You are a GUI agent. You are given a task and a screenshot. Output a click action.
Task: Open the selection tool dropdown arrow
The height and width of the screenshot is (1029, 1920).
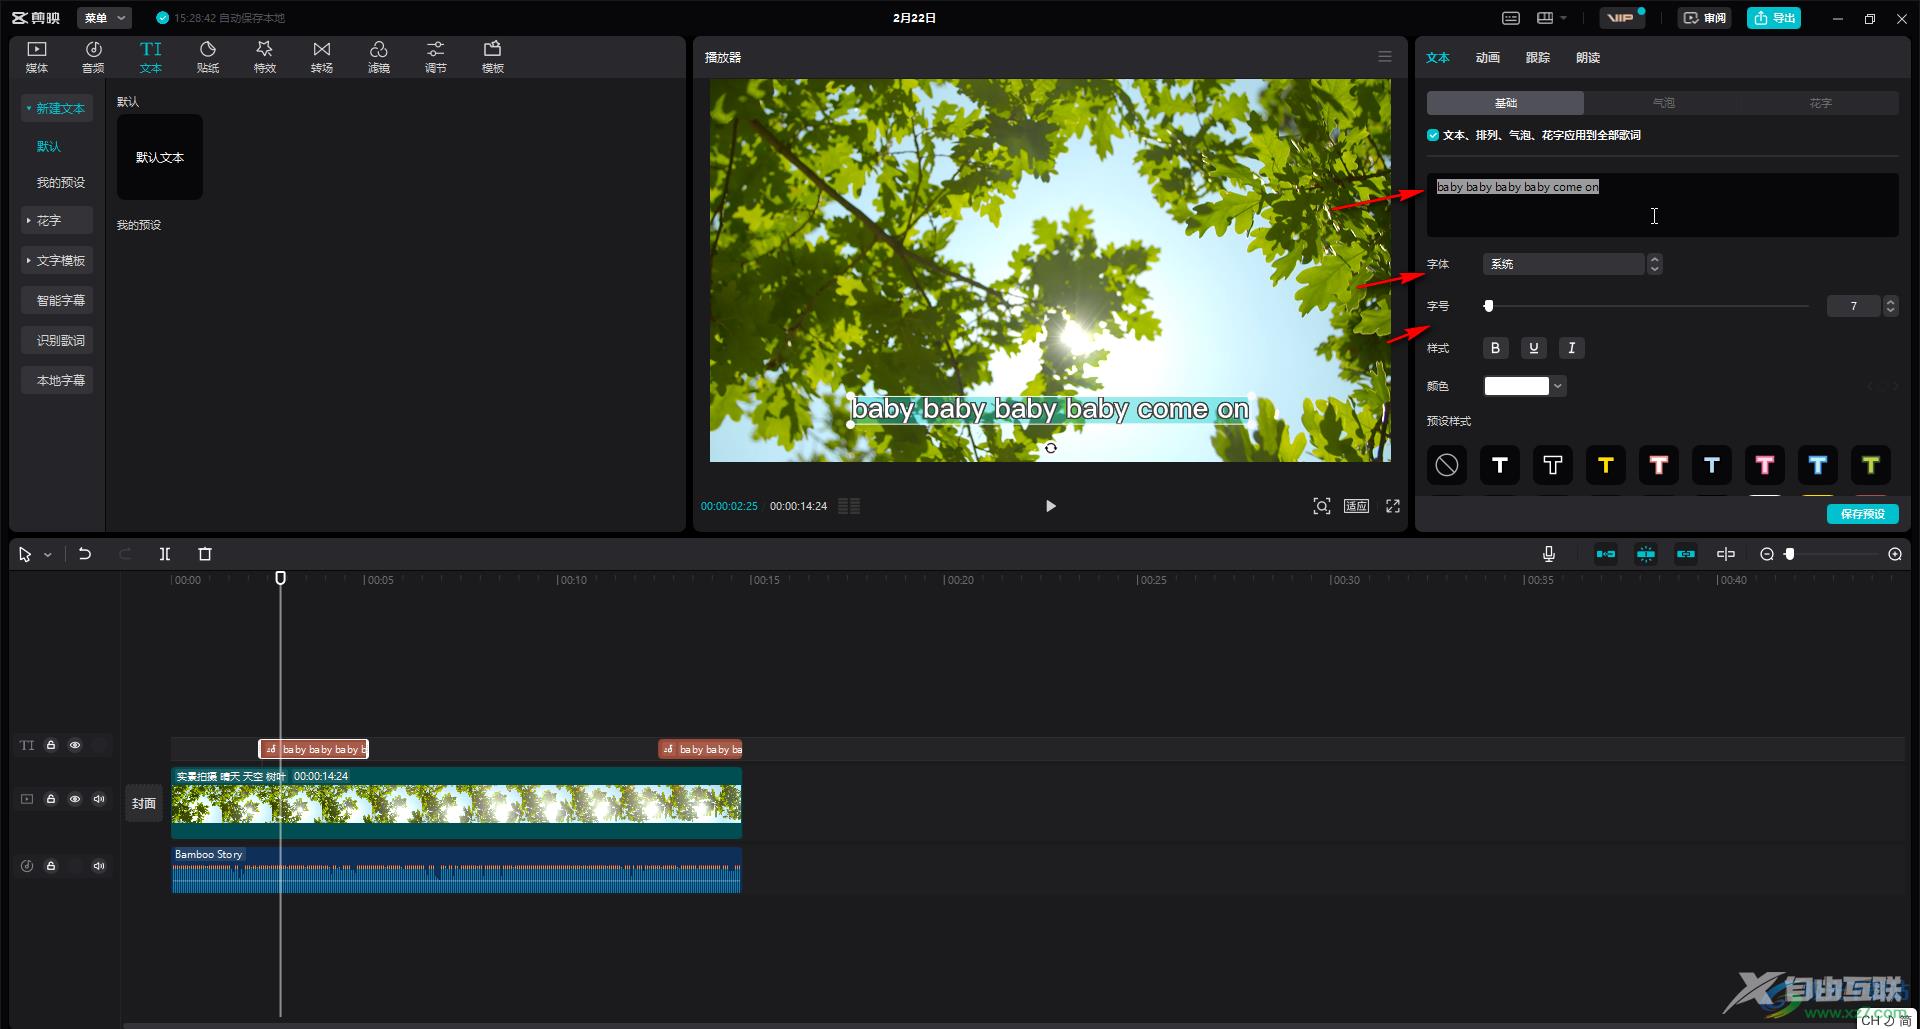pos(47,554)
